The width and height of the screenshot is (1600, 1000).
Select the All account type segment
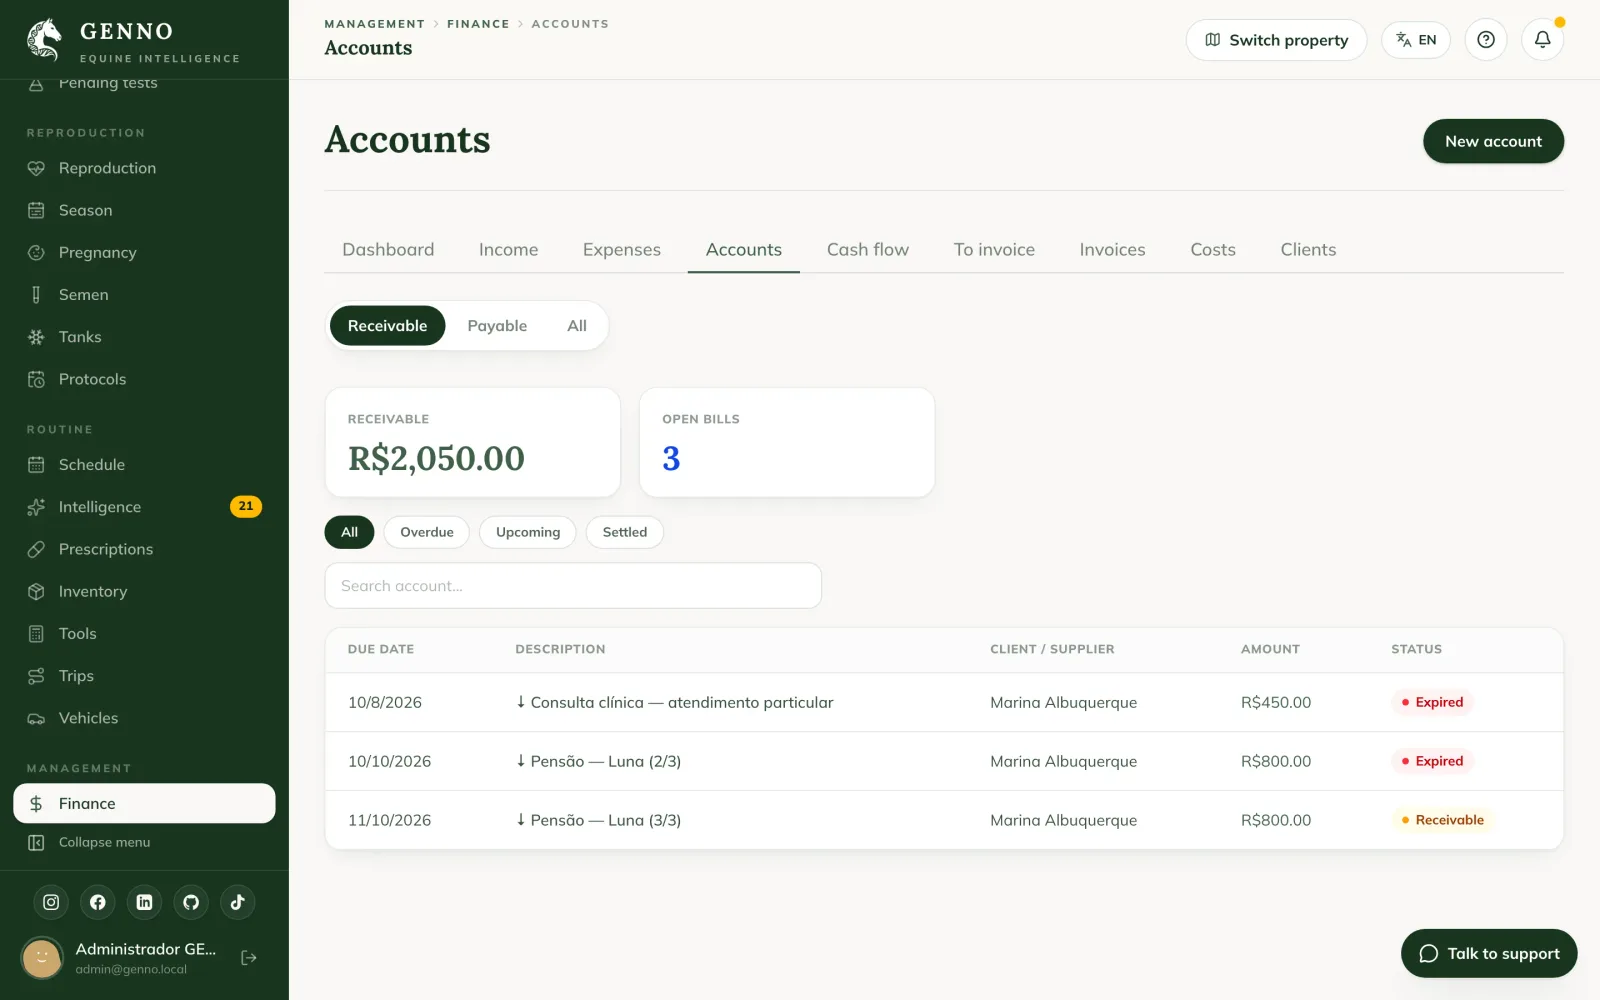(577, 326)
